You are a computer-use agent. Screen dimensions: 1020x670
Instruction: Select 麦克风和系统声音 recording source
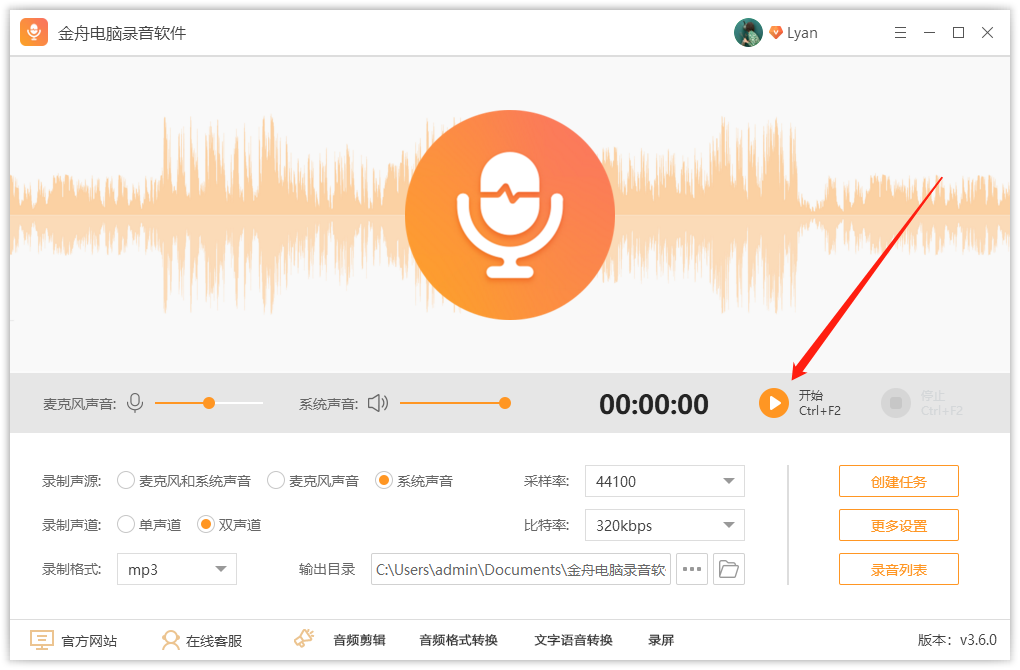coord(126,480)
